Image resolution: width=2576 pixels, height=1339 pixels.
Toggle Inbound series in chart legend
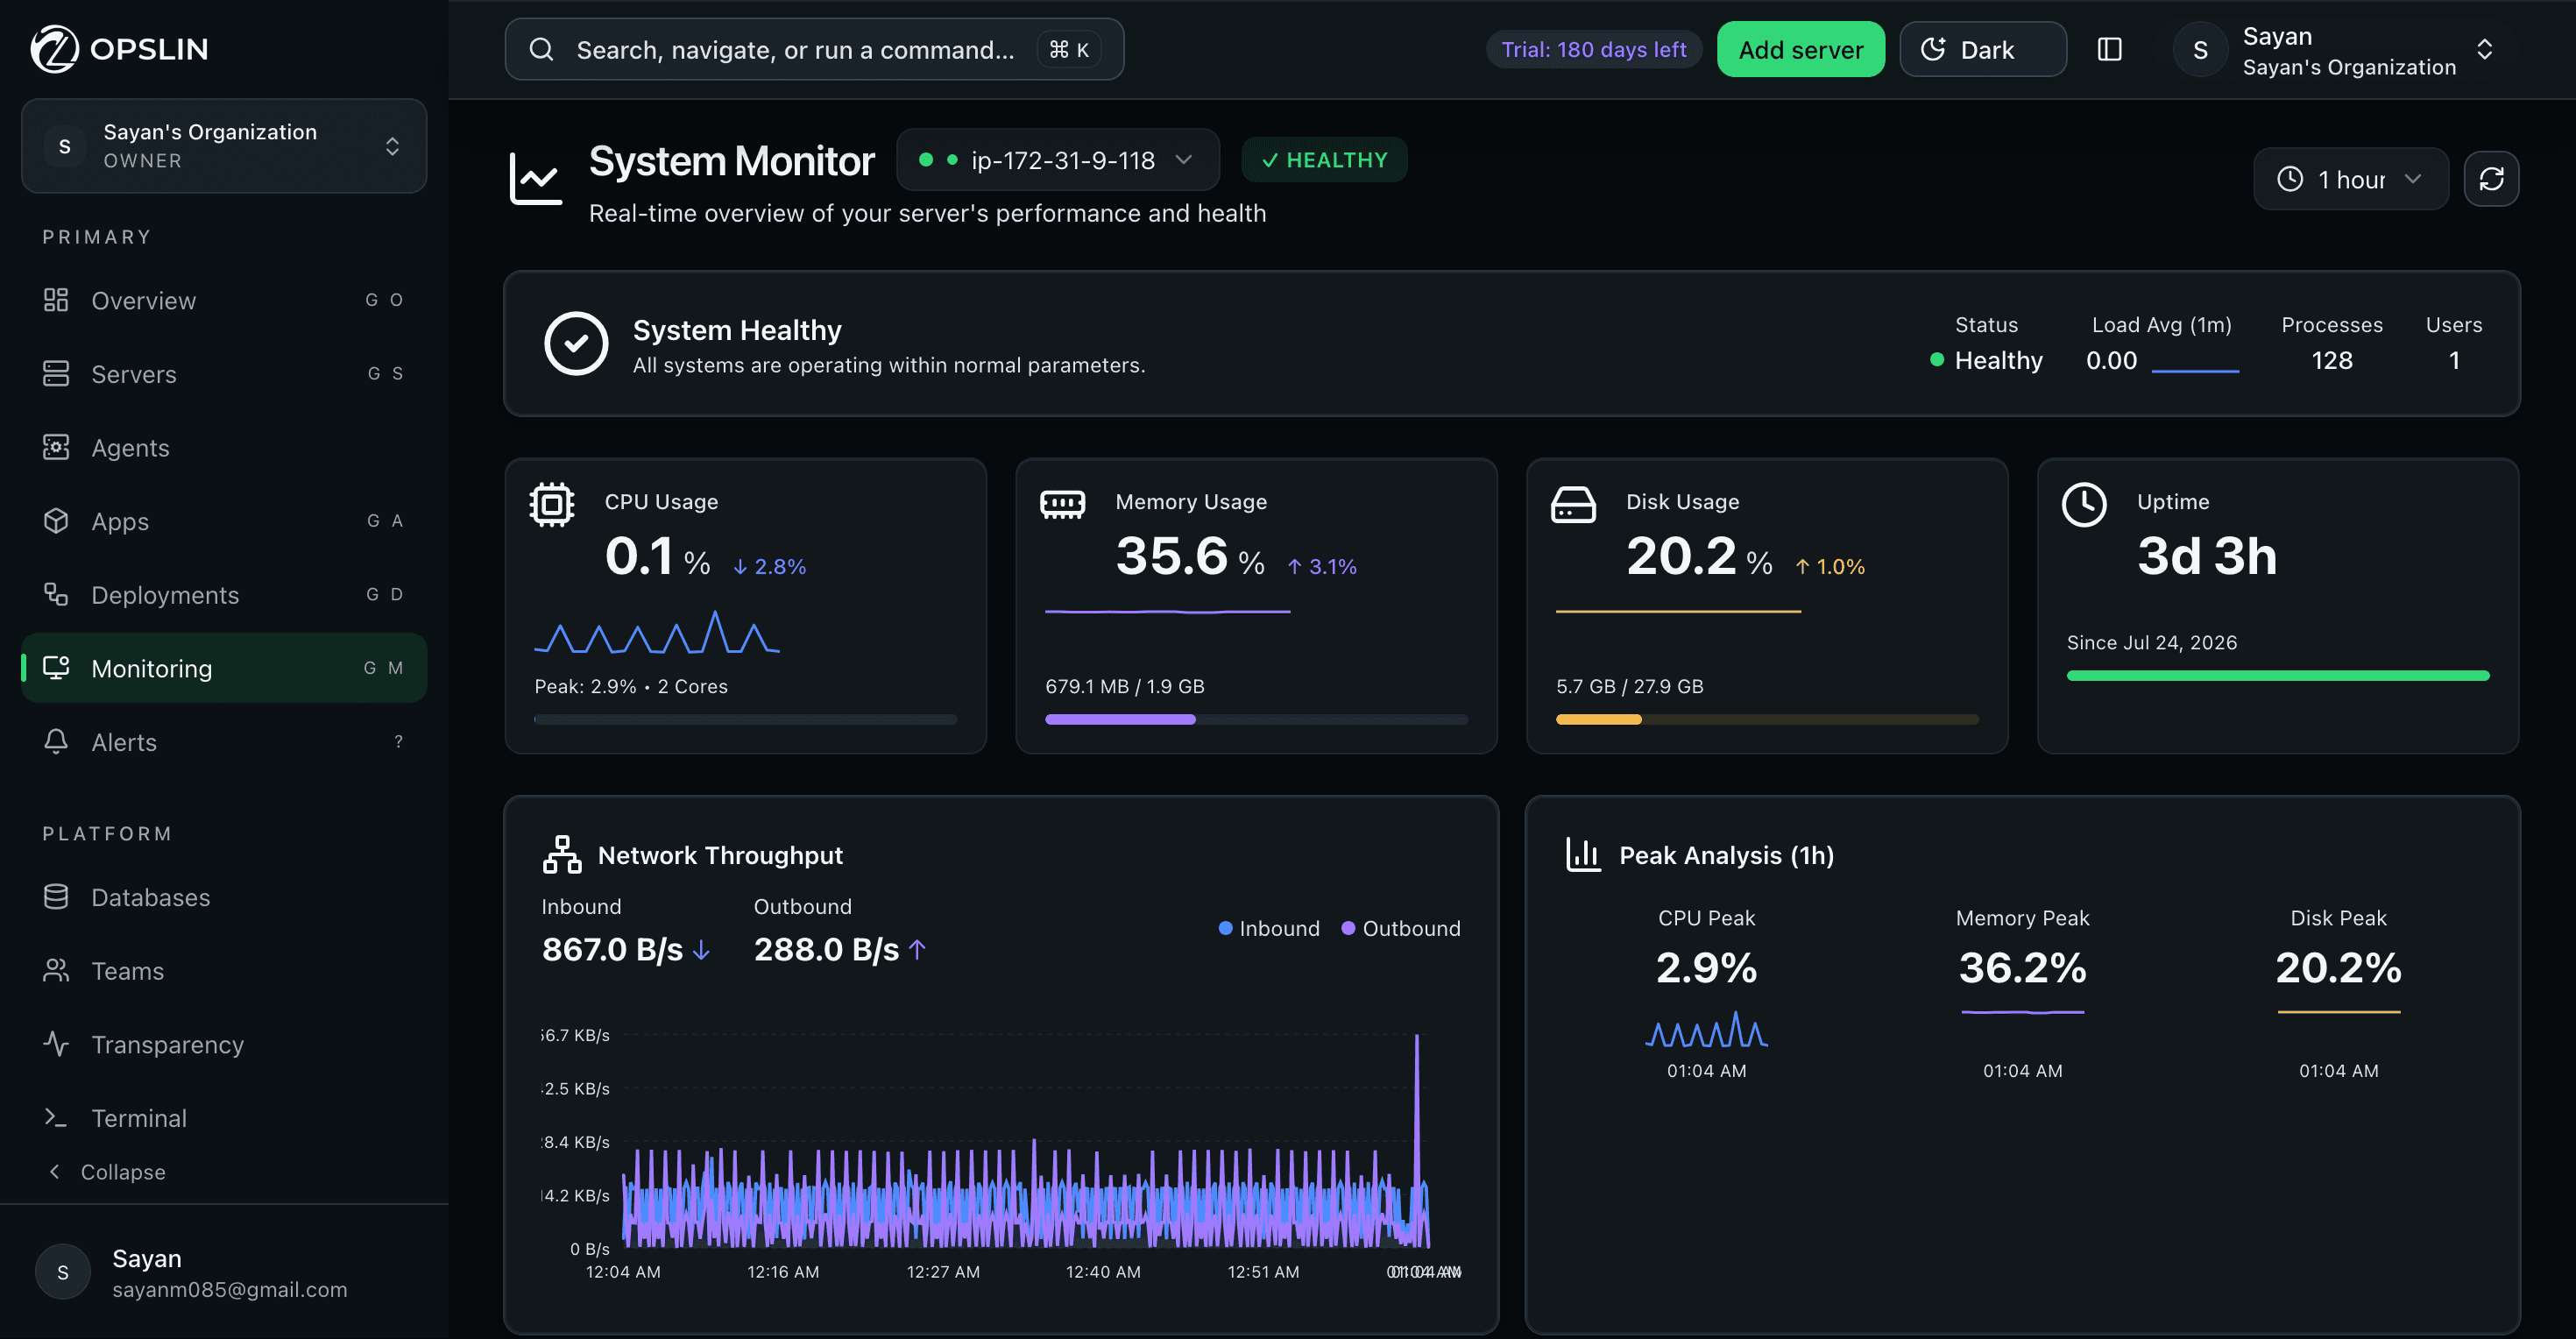tap(1269, 928)
